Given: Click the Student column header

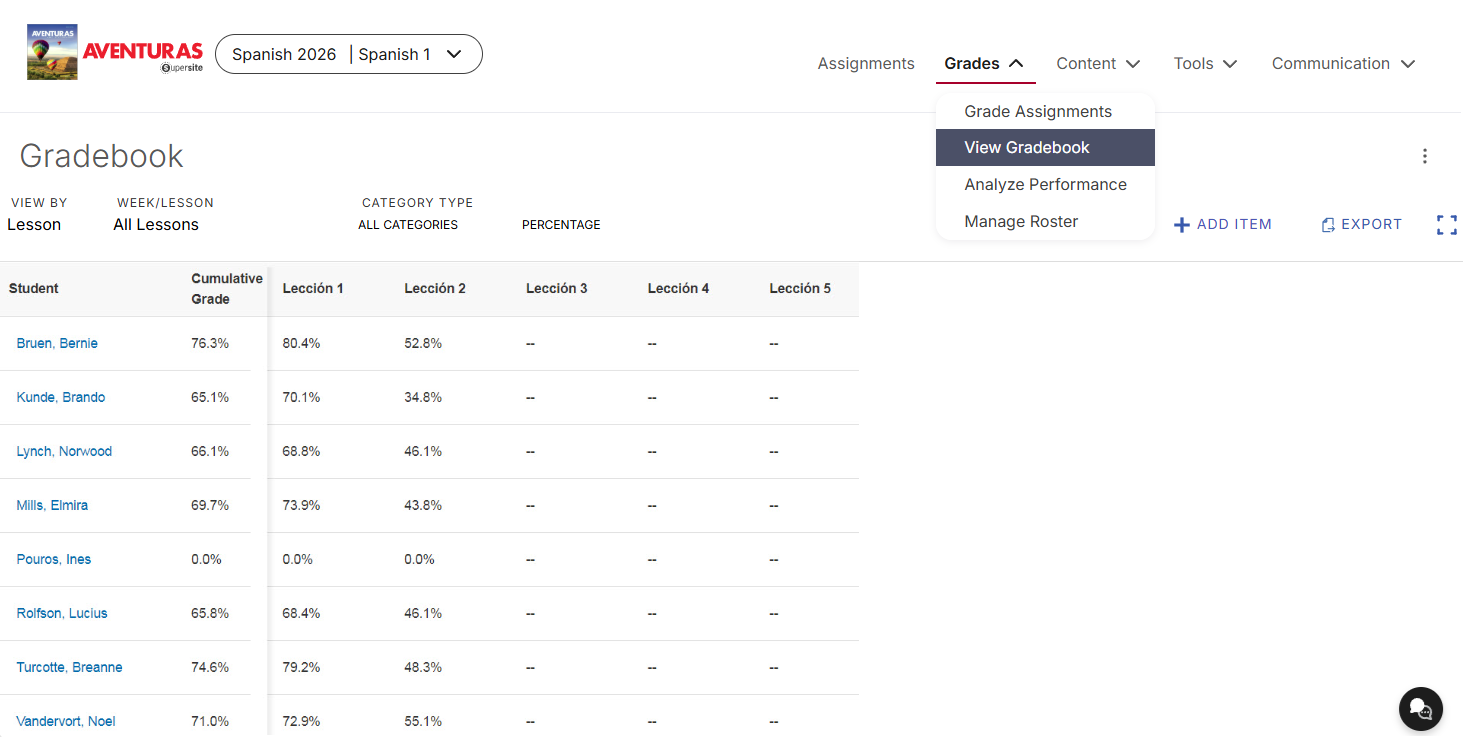Looking at the screenshot, I should point(34,288).
